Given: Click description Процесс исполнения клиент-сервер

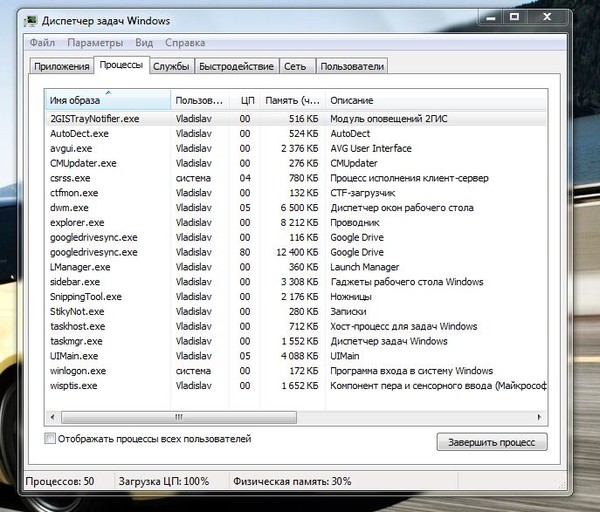Looking at the screenshot, I should coord(409,178).
